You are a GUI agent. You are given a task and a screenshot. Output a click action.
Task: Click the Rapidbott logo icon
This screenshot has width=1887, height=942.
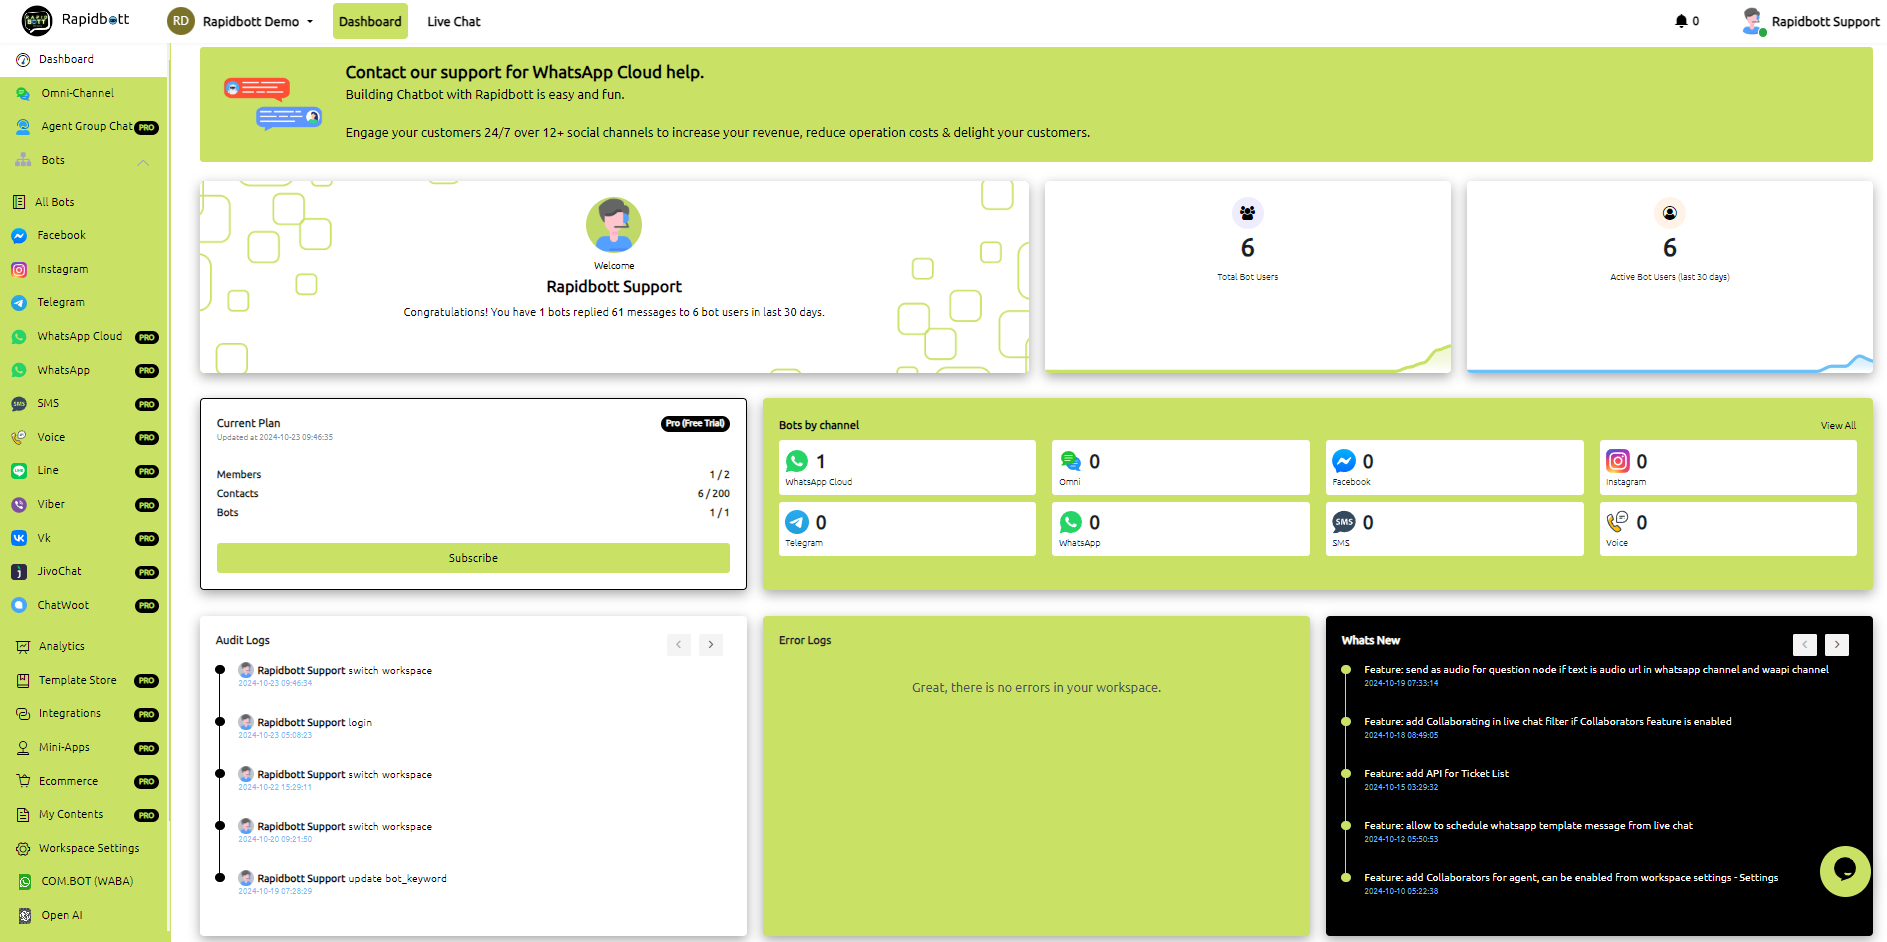pyautogui.click(x=37, y=20)
